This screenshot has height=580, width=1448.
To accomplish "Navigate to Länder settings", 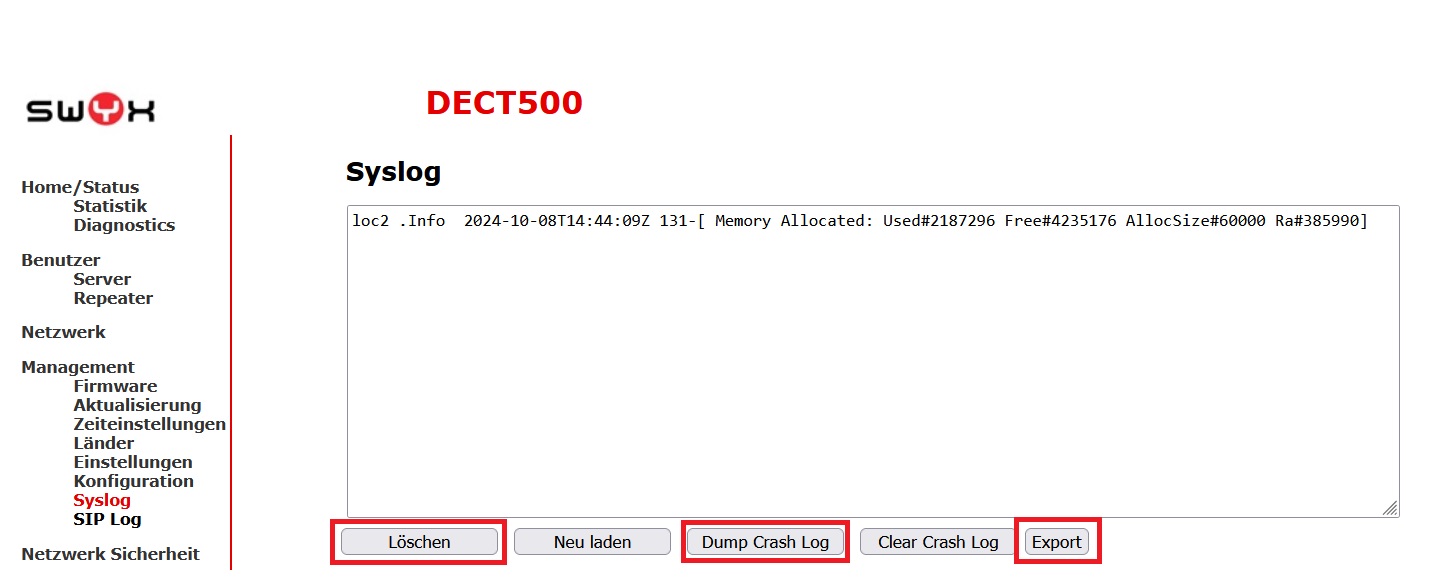I will [x=103, y=443].
